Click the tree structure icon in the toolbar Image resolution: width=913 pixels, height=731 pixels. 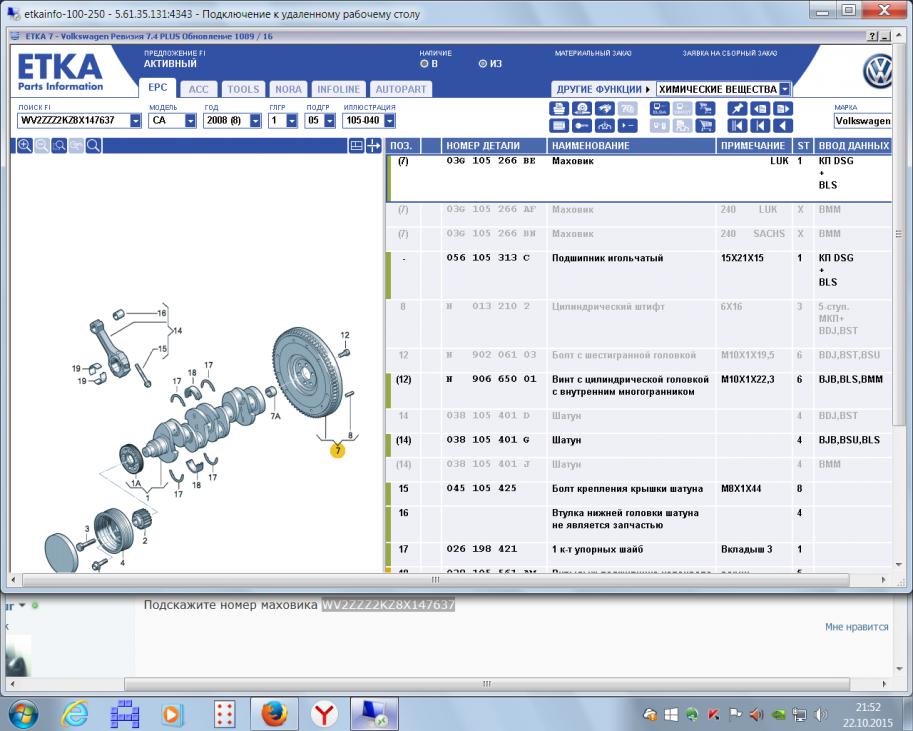[604, 125]
